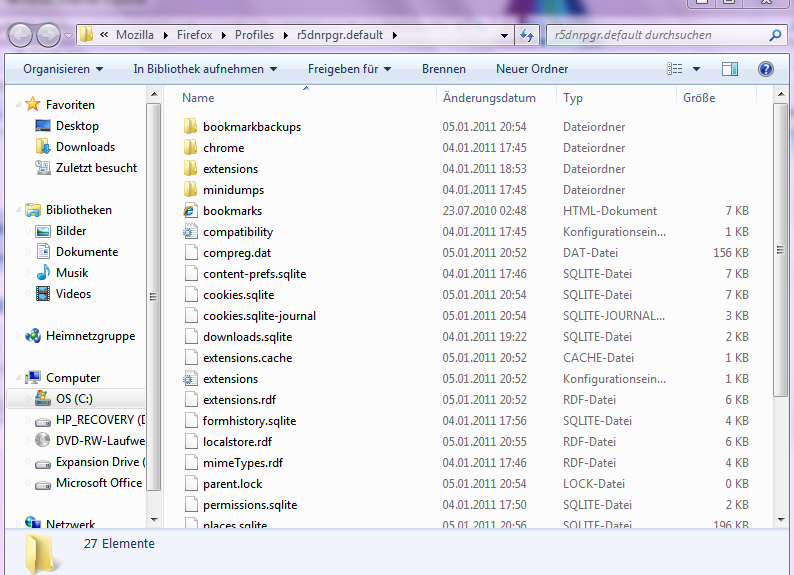Screen dimensions: 794x575
Task: Open the bookmarkbackups folder
Action: tap(251, 127)
